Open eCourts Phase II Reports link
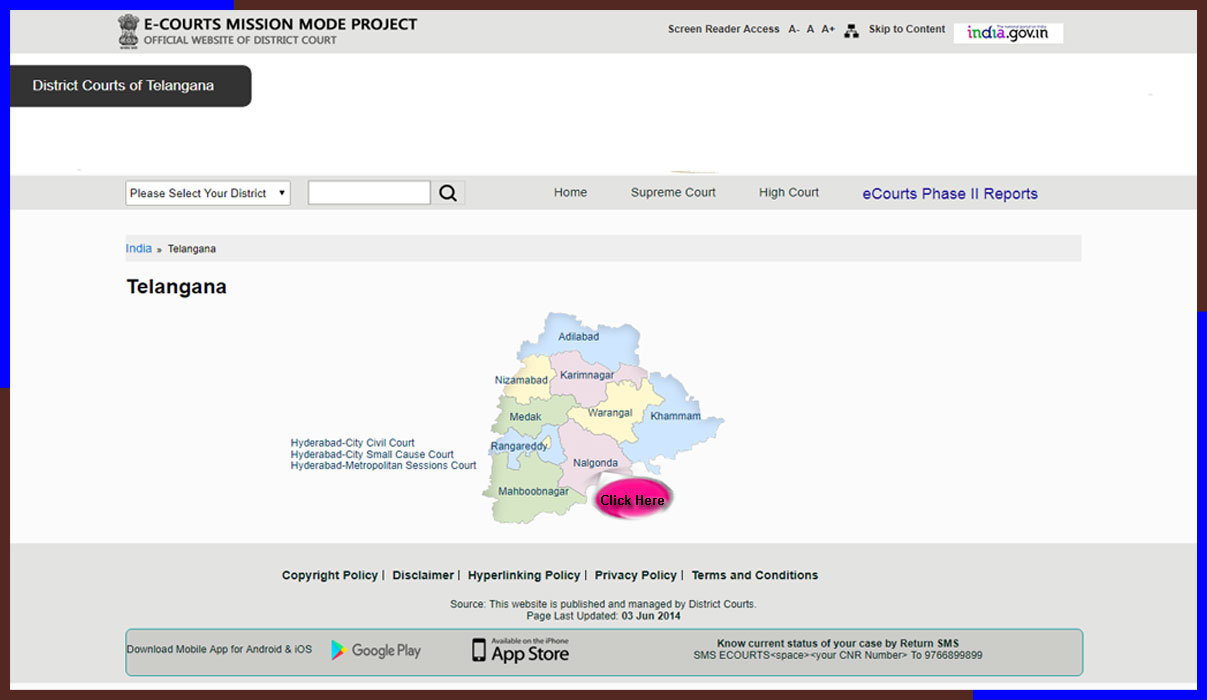 [x=950, y=194]
